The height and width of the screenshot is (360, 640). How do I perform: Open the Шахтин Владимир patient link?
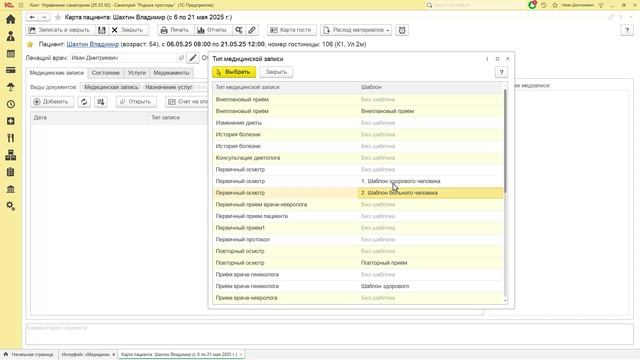tap(93, 44)
